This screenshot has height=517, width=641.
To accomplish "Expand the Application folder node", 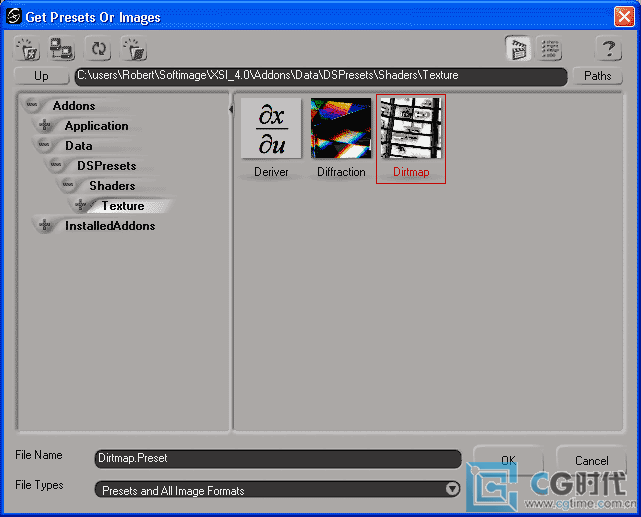I will pos(45,126).
